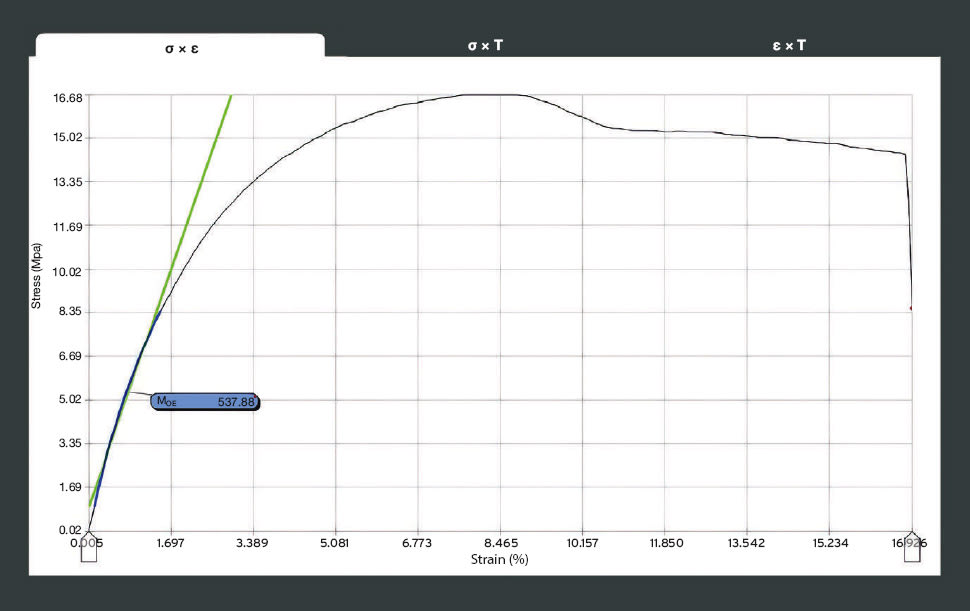The width and height of the screenshot is (970, 611).
Task: Click the 8.35 stress axis value
Action: pyautogui.click(x=70, y=312)
